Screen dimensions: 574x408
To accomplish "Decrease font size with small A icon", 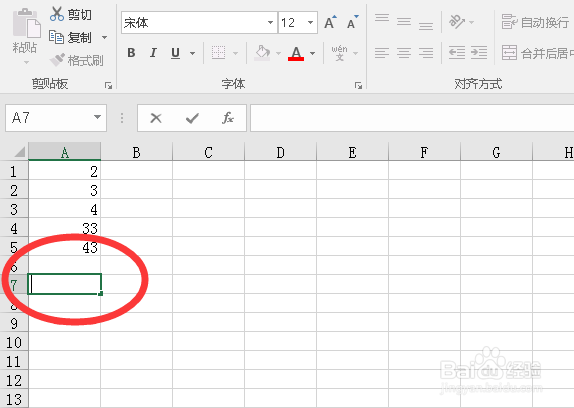I will pyautogui.click(x=353, y=23).
